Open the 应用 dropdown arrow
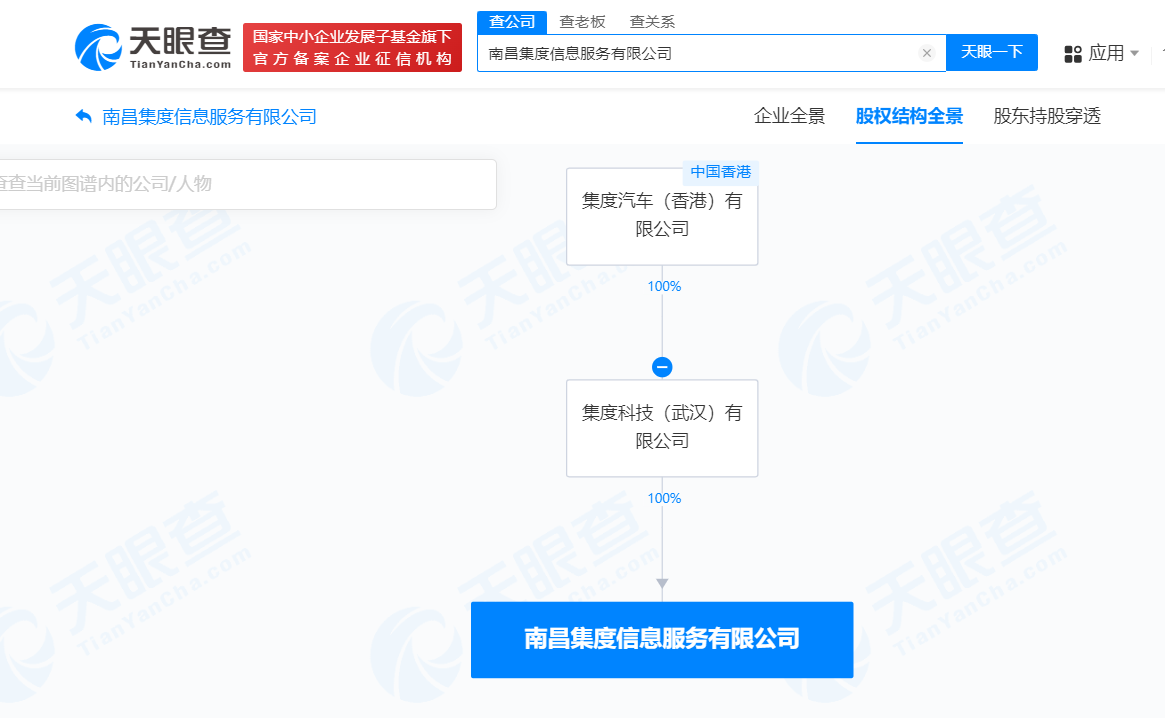The image size is (1165, 718). [x=1134, y=53]
